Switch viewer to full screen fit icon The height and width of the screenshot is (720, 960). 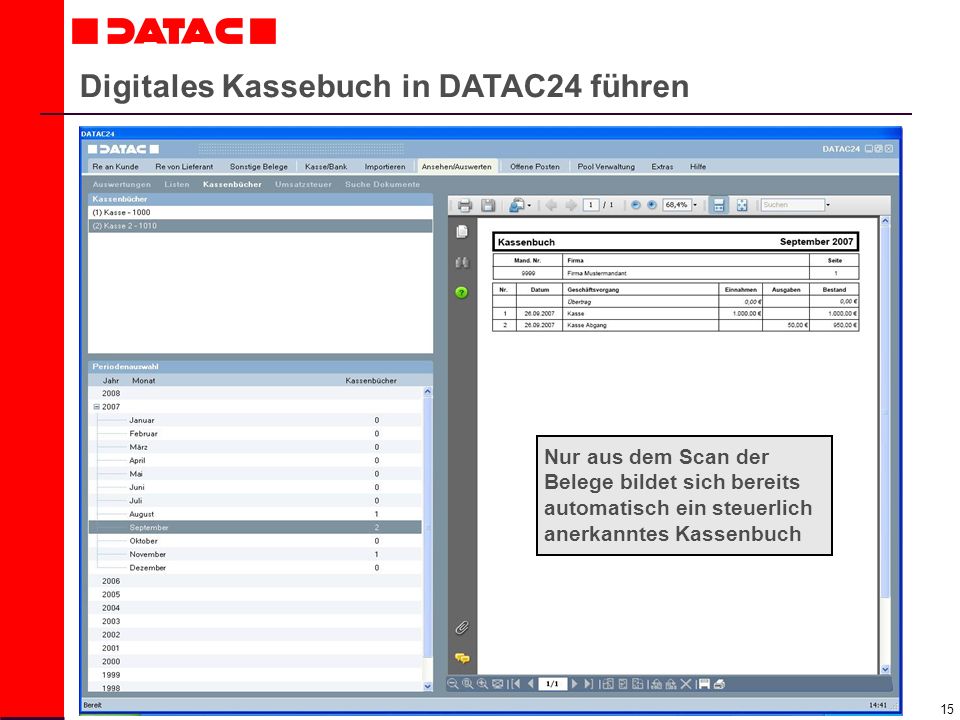(x=742, y=205)
